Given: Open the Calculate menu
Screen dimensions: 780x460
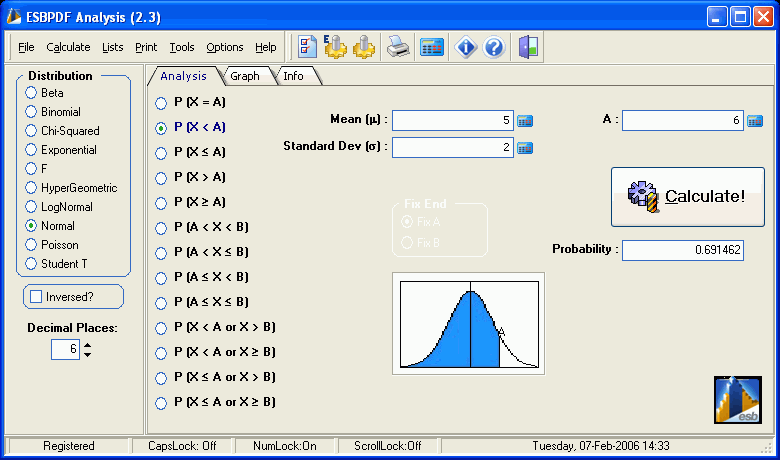Looking at the screenshot, I should point(68,47).
